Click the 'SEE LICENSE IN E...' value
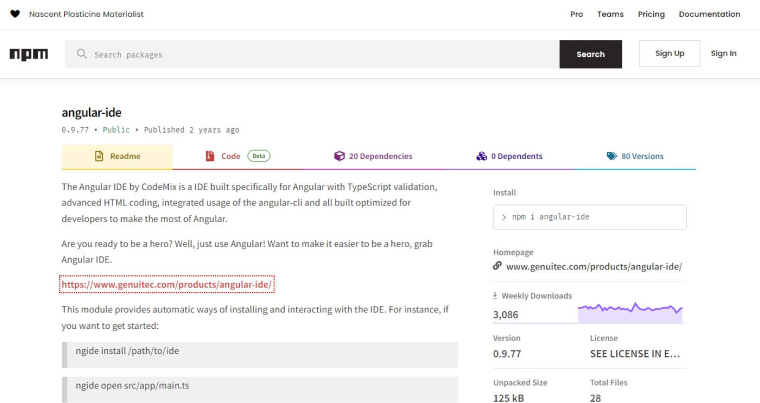The height and width of the screenshot is (403, 760). [x=635, y=354]
